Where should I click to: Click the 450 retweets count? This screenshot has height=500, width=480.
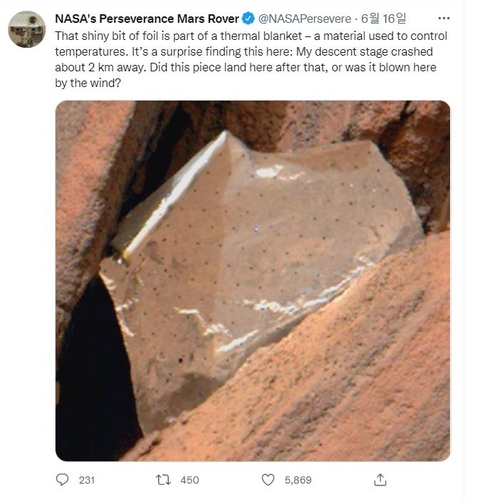click(x=190, y=480)
